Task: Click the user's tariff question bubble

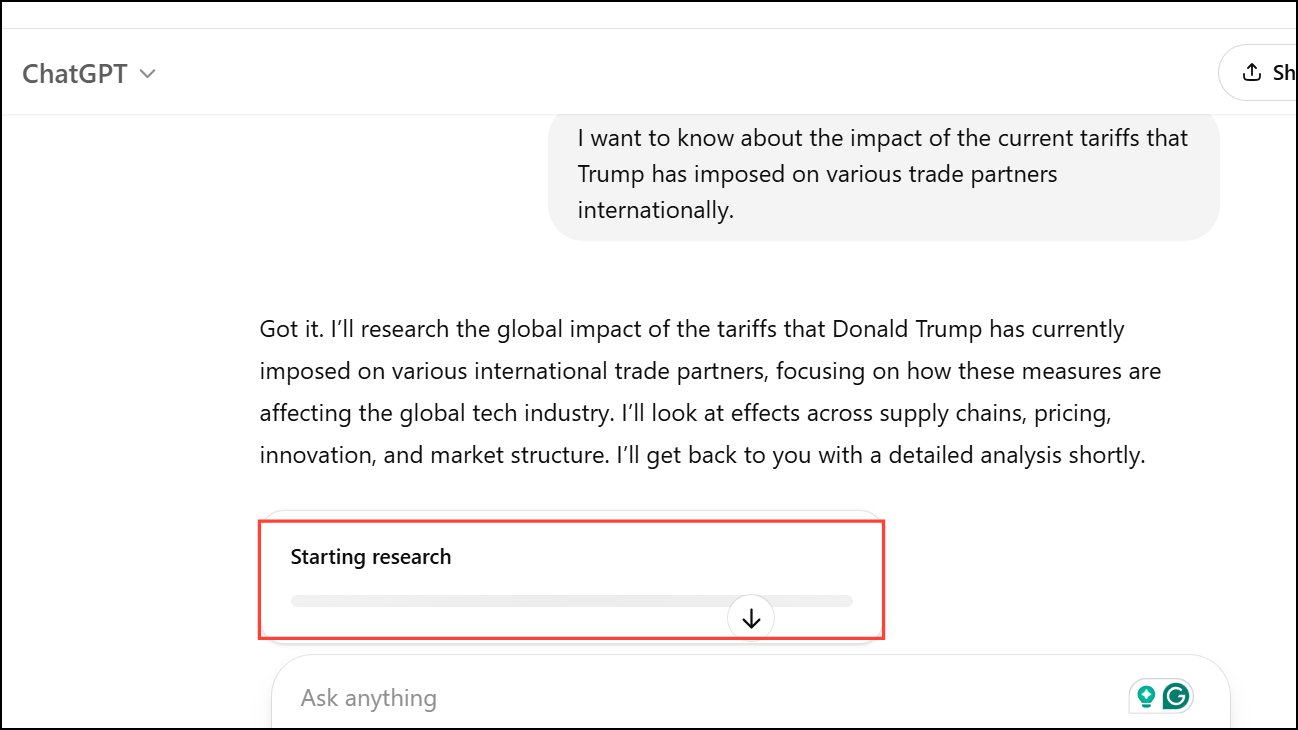Action: (883, 174)
